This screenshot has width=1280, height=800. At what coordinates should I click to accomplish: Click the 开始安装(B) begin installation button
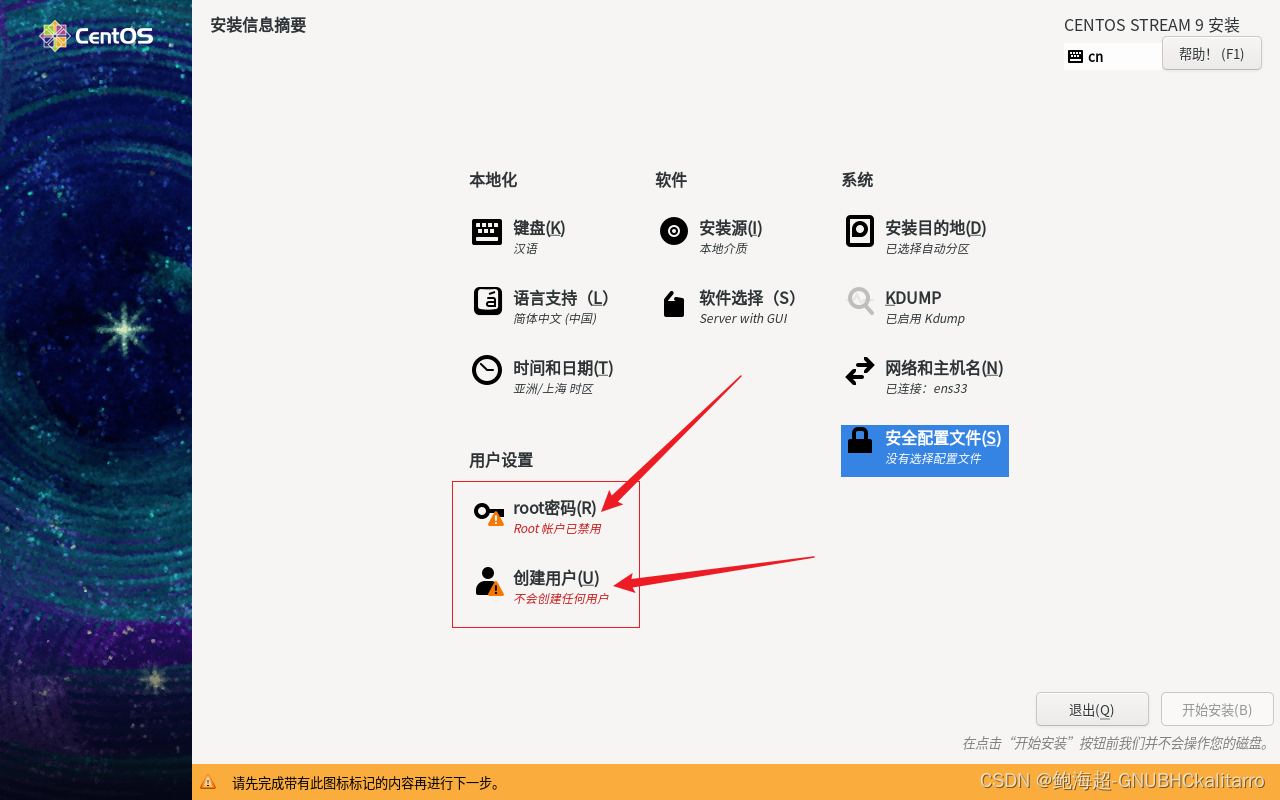(x=1217, y=709)
